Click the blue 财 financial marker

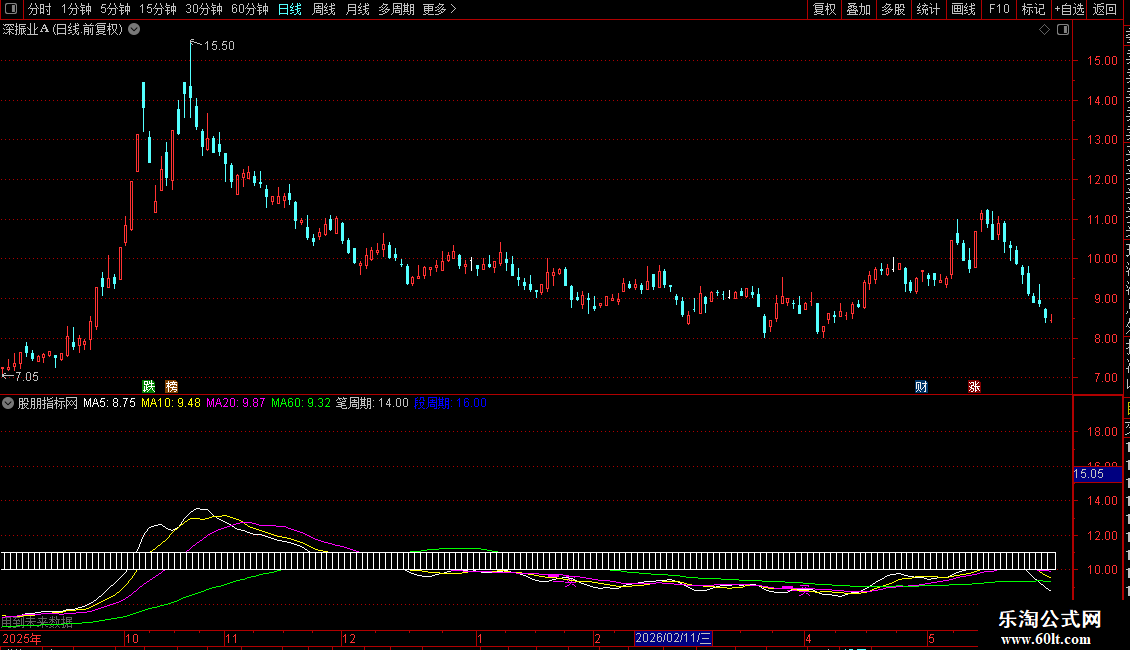[921, 387]
